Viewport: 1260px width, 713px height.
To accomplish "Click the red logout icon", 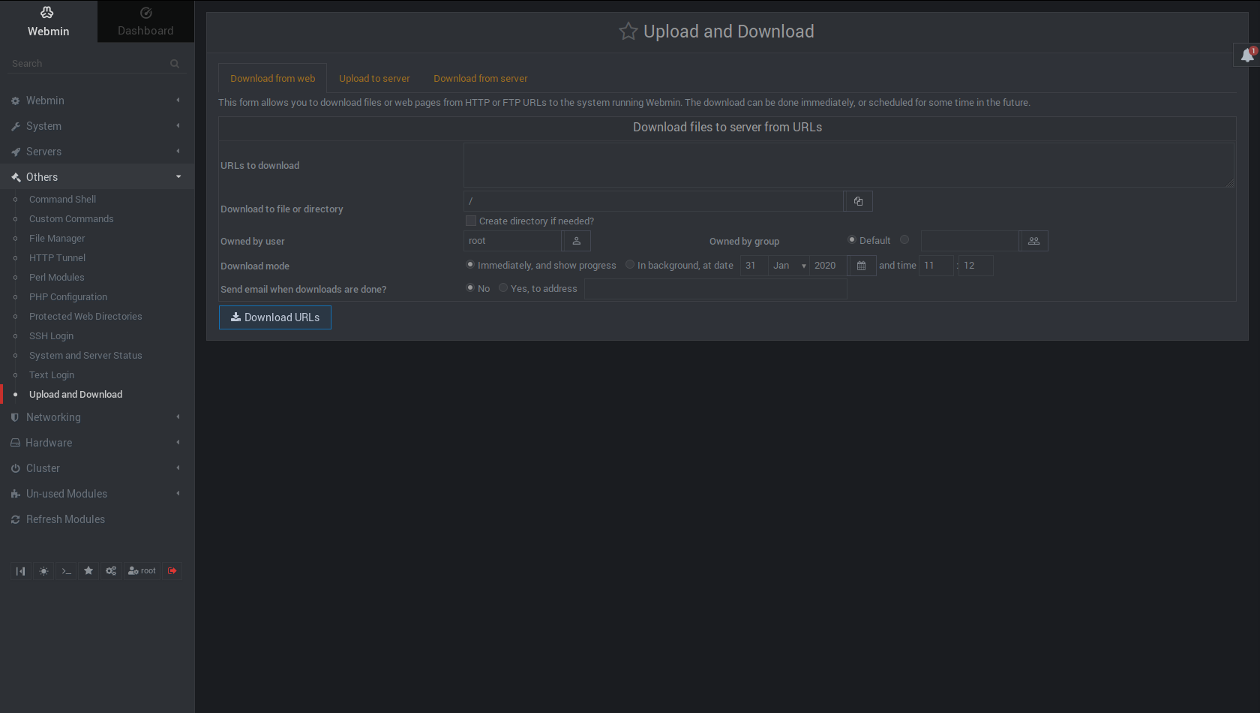I will click(172, 571).
